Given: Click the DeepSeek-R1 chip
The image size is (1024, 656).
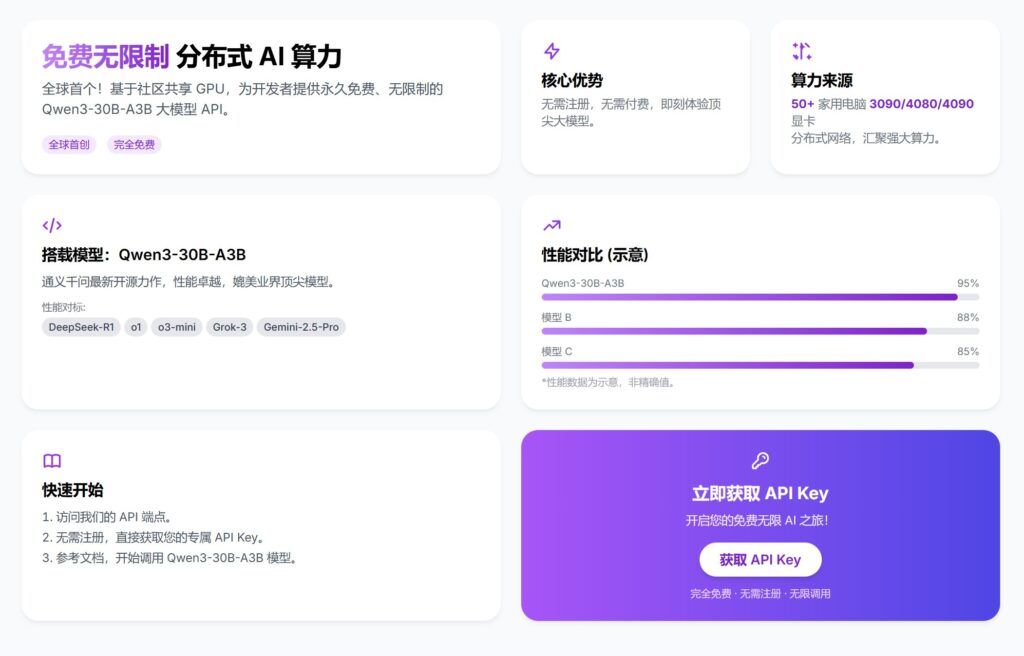Looking at the screenshot, I should 81,327.
